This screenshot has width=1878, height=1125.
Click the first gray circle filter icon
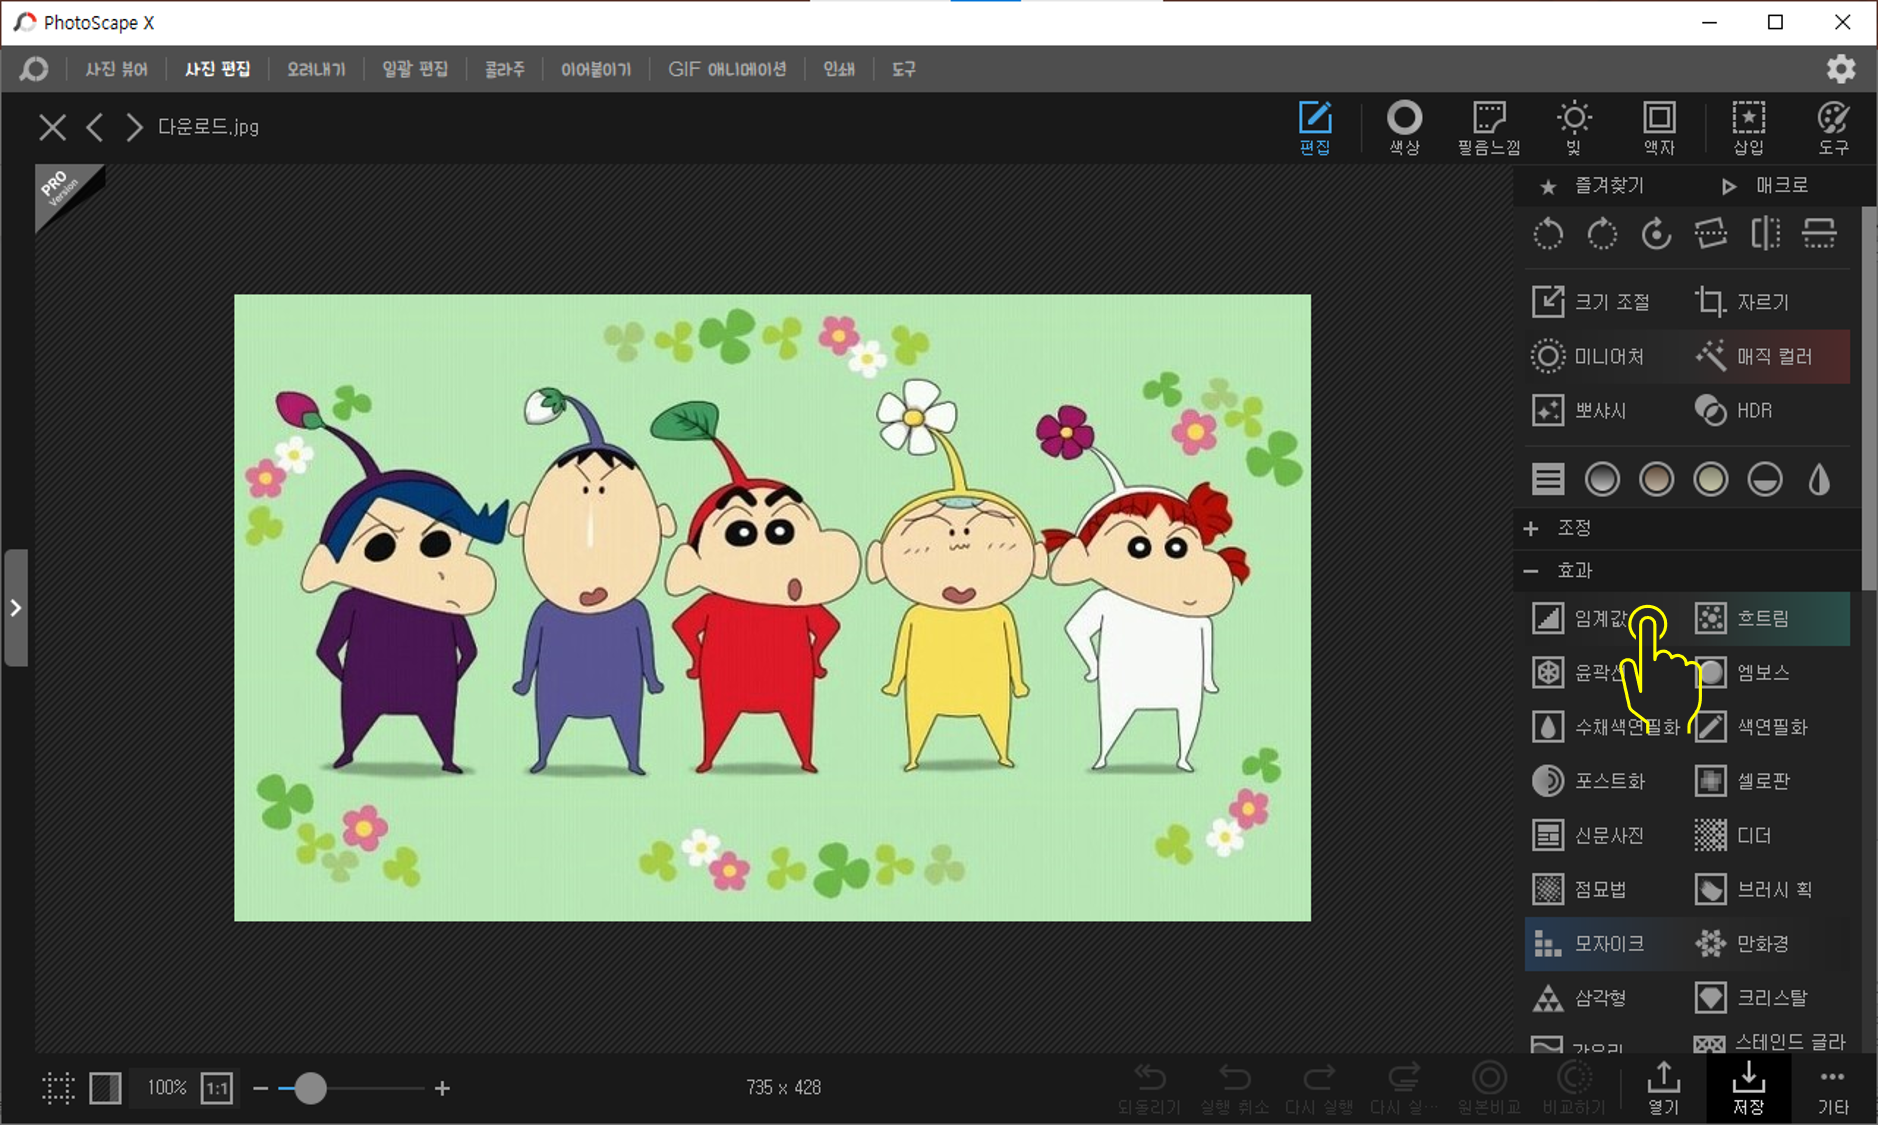1602,479
